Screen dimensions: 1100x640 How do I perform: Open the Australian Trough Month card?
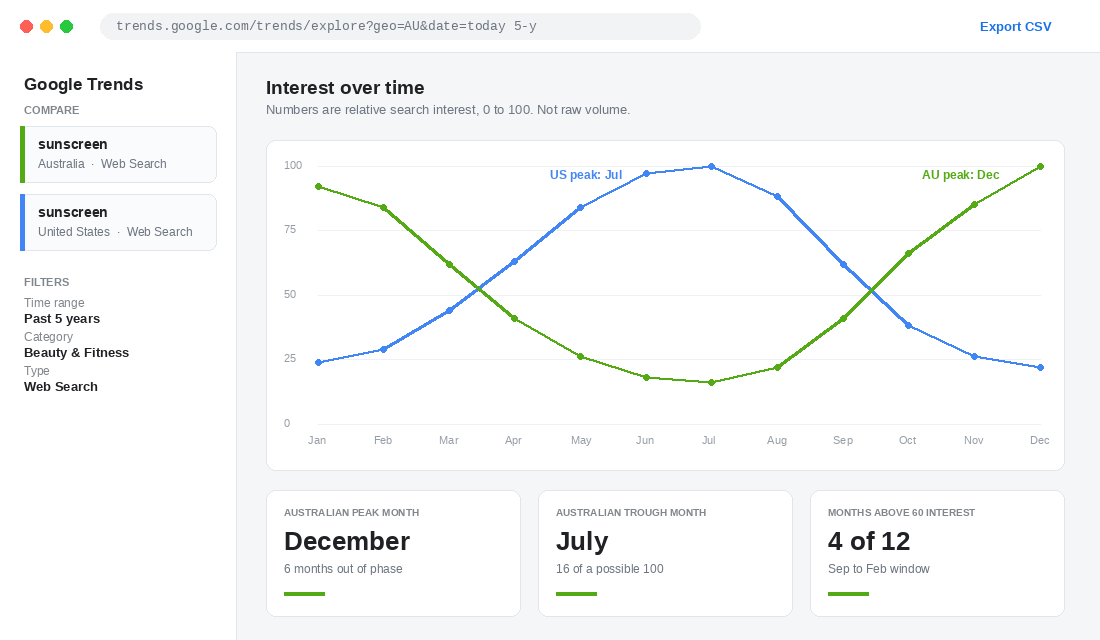(665, 554)
